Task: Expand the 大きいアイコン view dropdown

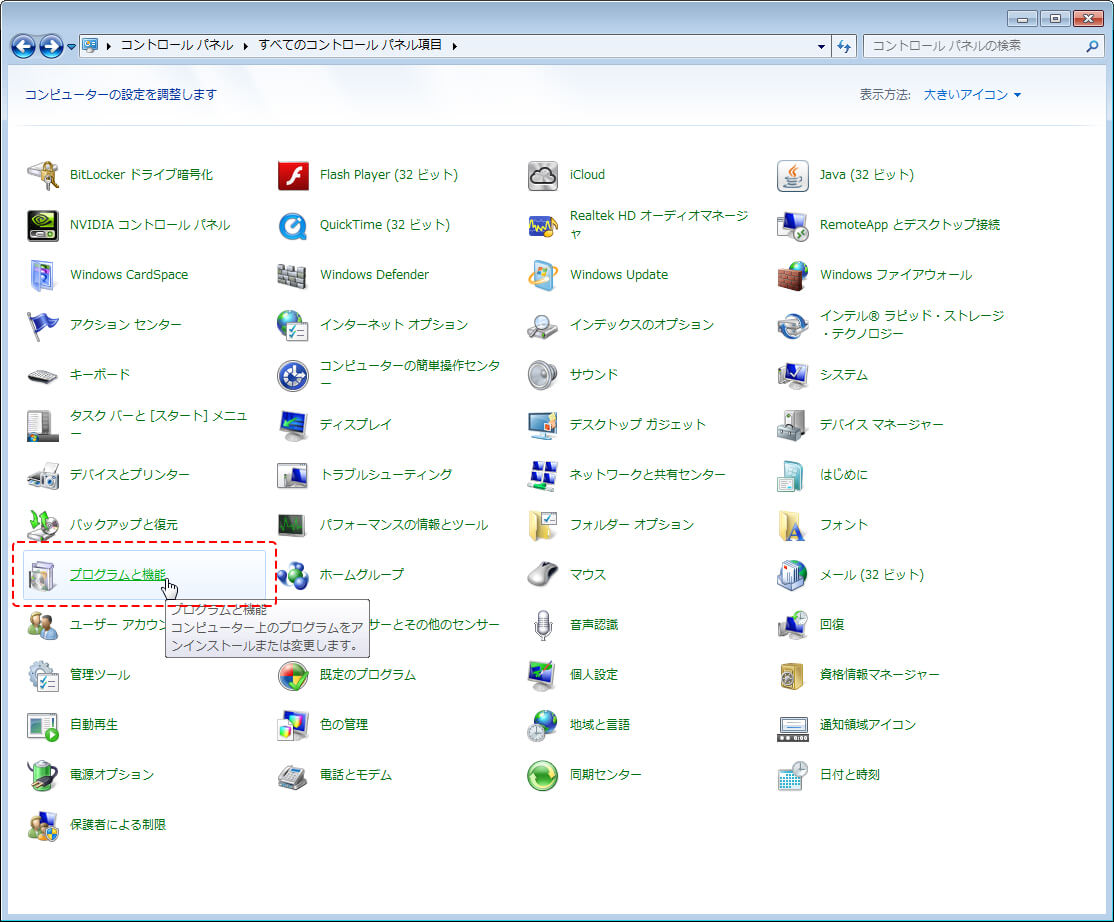Action: pos(972,95)
